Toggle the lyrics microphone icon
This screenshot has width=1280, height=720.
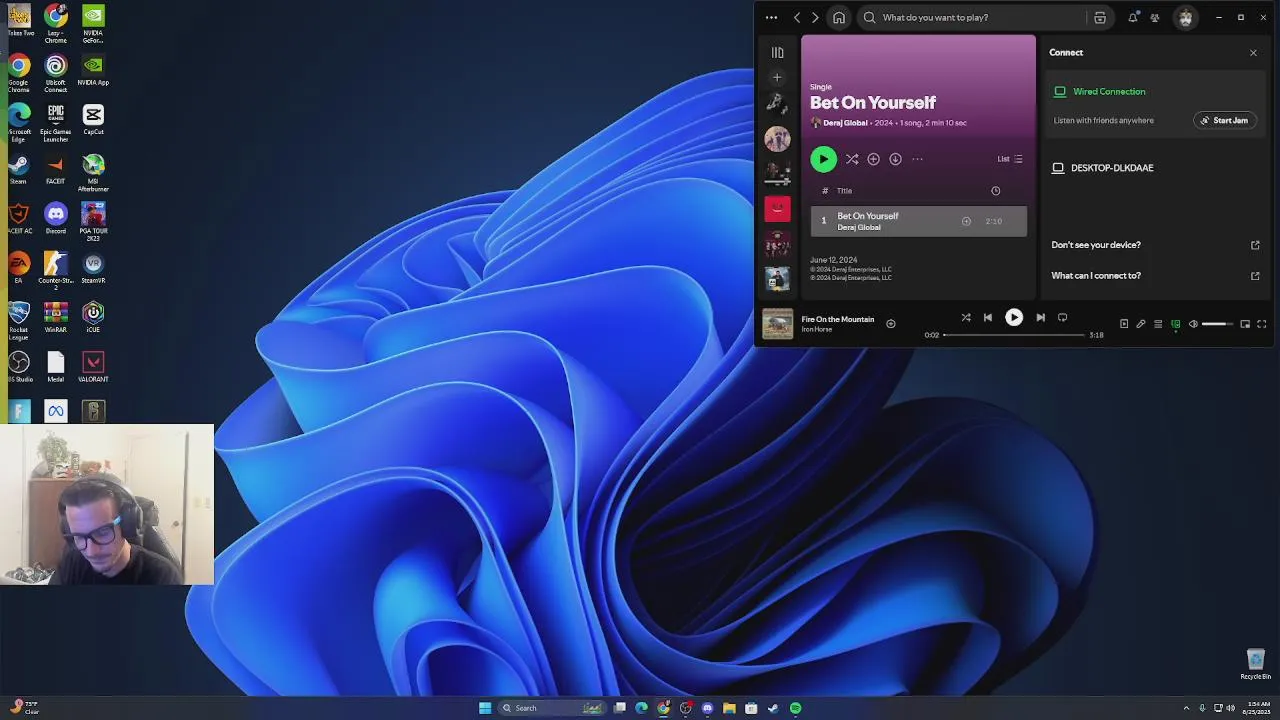(x=1141, y=324)
